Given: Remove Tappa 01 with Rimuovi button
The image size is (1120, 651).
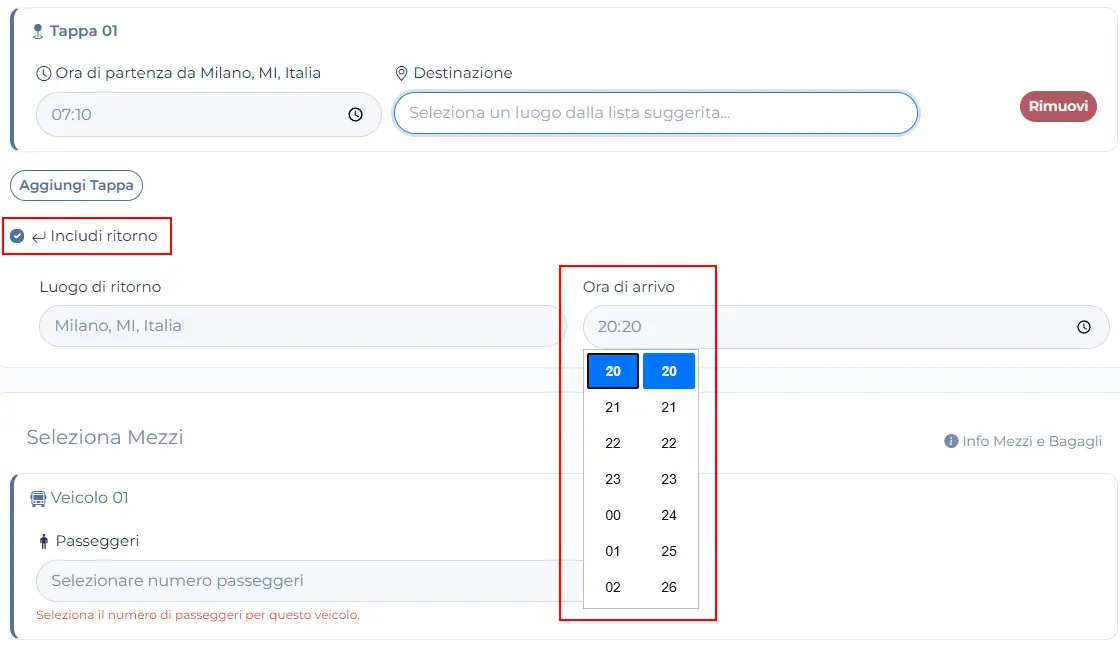Looking at the screenshot, I should [1058, 106].
